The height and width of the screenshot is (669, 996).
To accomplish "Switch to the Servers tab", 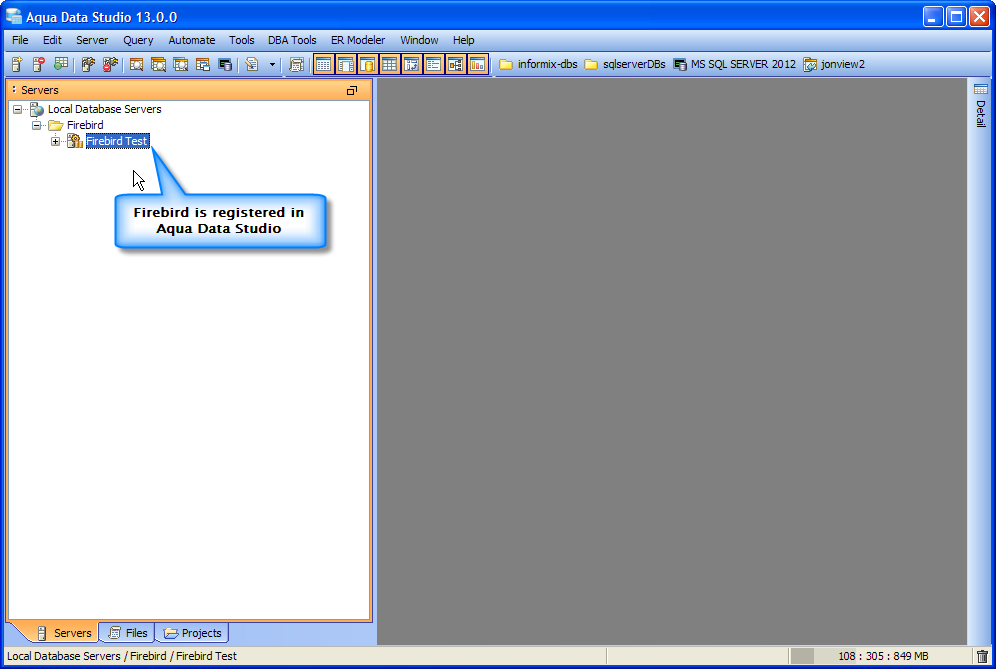I will point(64,633).
